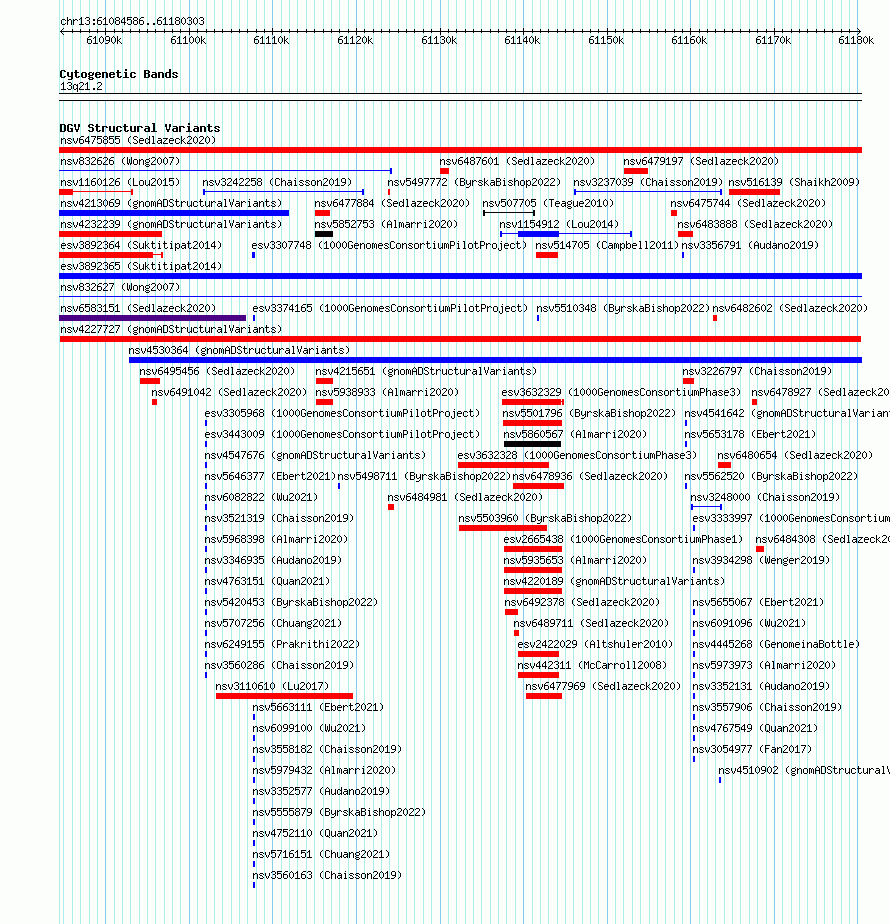Click nsv3237039 (Chaisson2019) label
The image size is (890, 924).
(x=648, y=183)
